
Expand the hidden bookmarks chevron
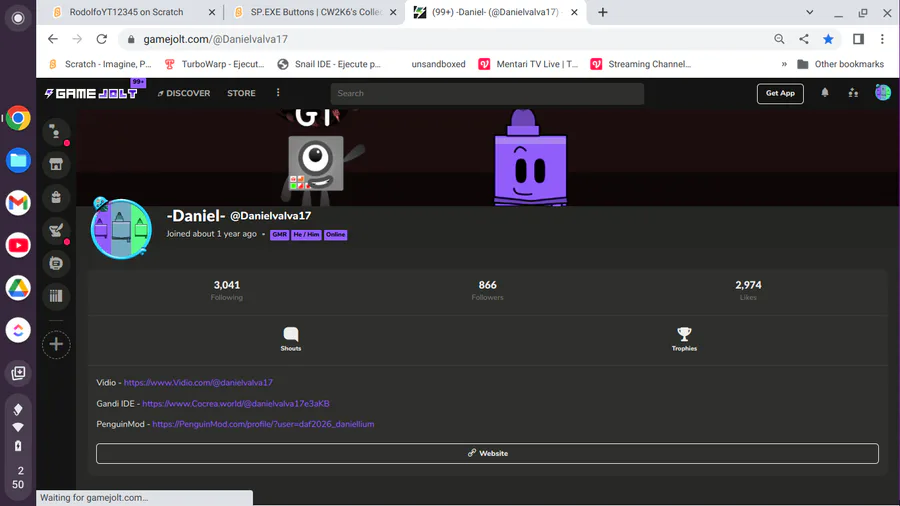click(784, 64)
